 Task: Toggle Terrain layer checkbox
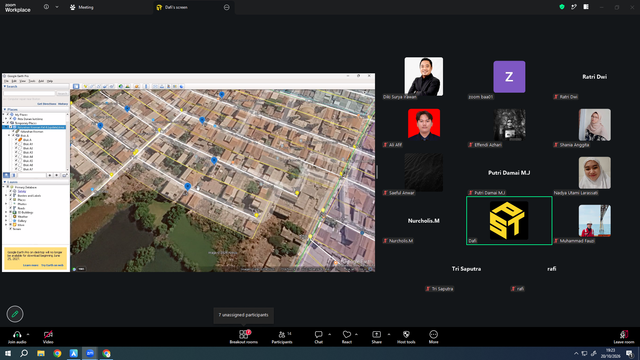(x=11, y=229)
